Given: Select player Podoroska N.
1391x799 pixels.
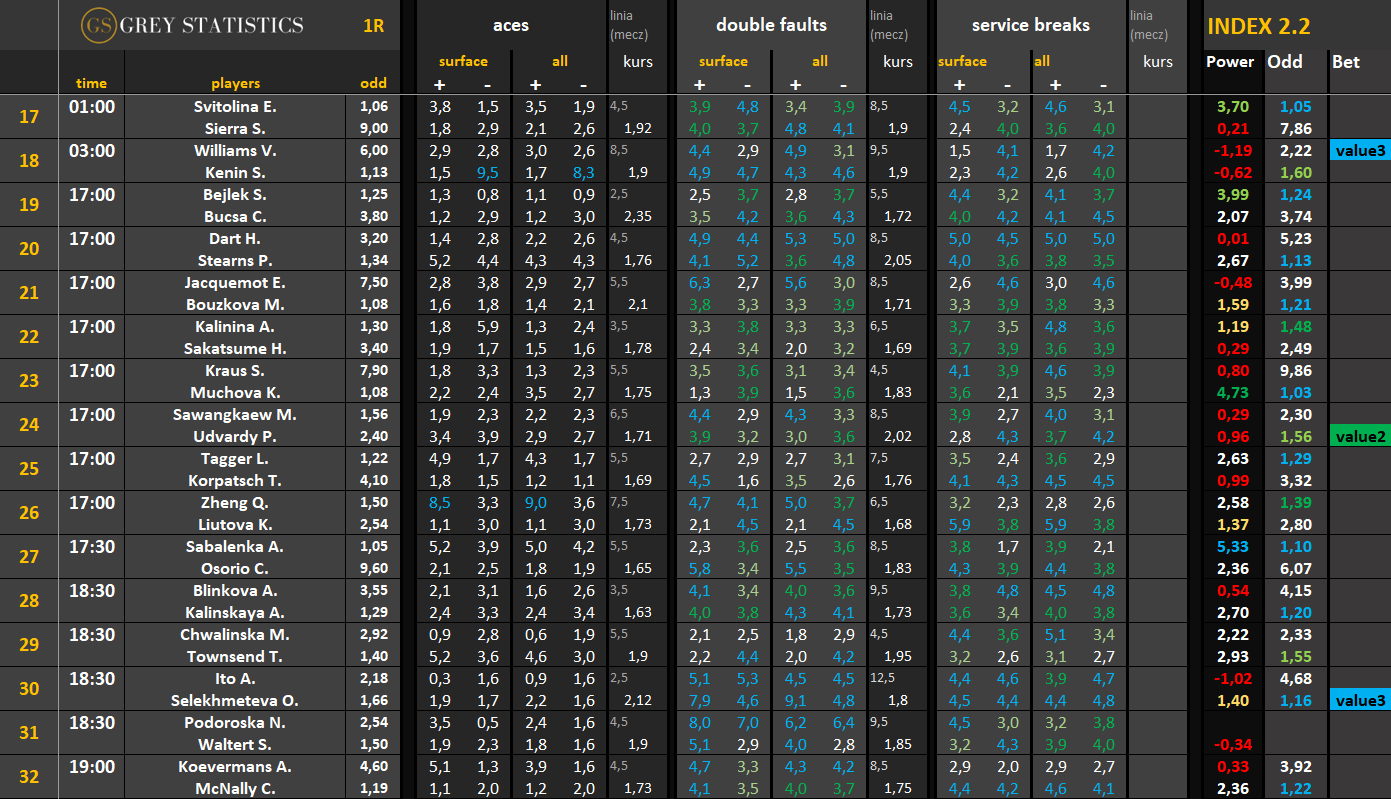Looking at the screenshot, I should click(x=235, y=722).
